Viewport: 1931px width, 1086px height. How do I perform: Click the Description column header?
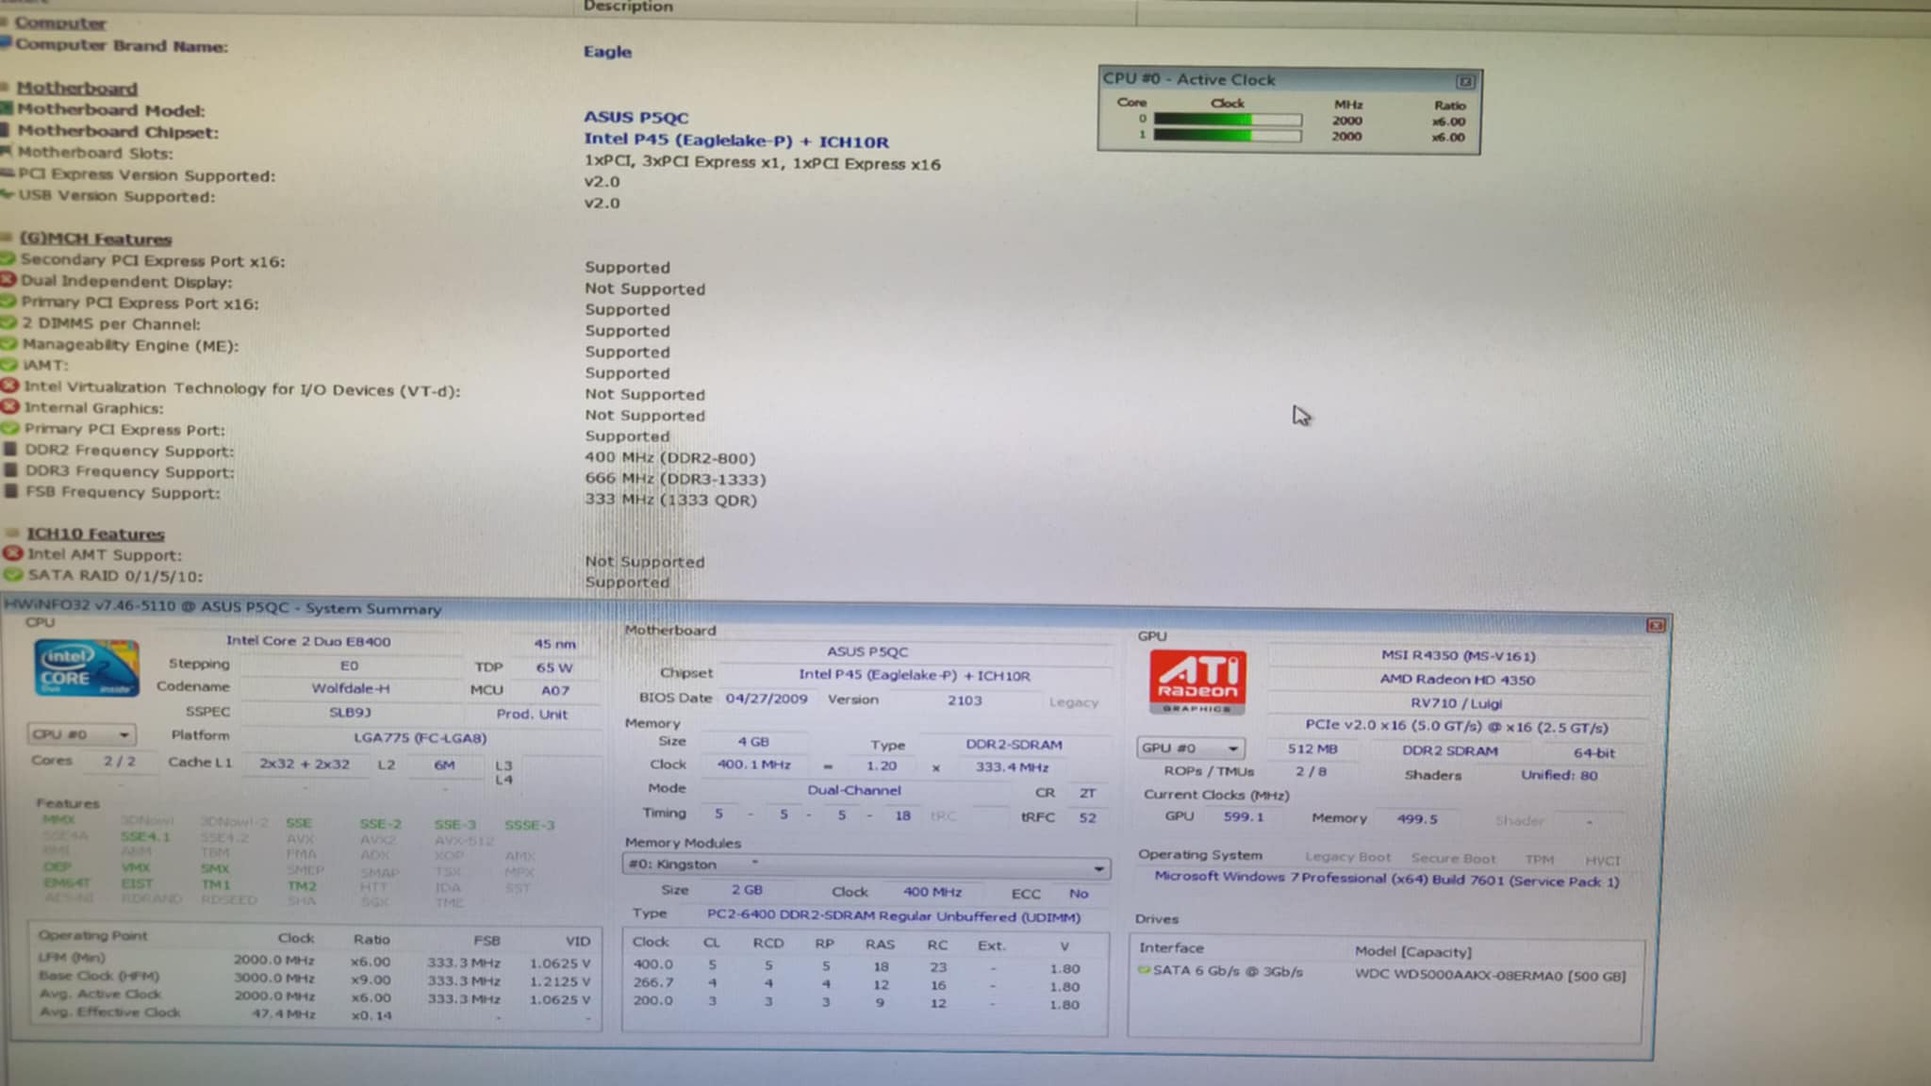click(x=628, y=7)
